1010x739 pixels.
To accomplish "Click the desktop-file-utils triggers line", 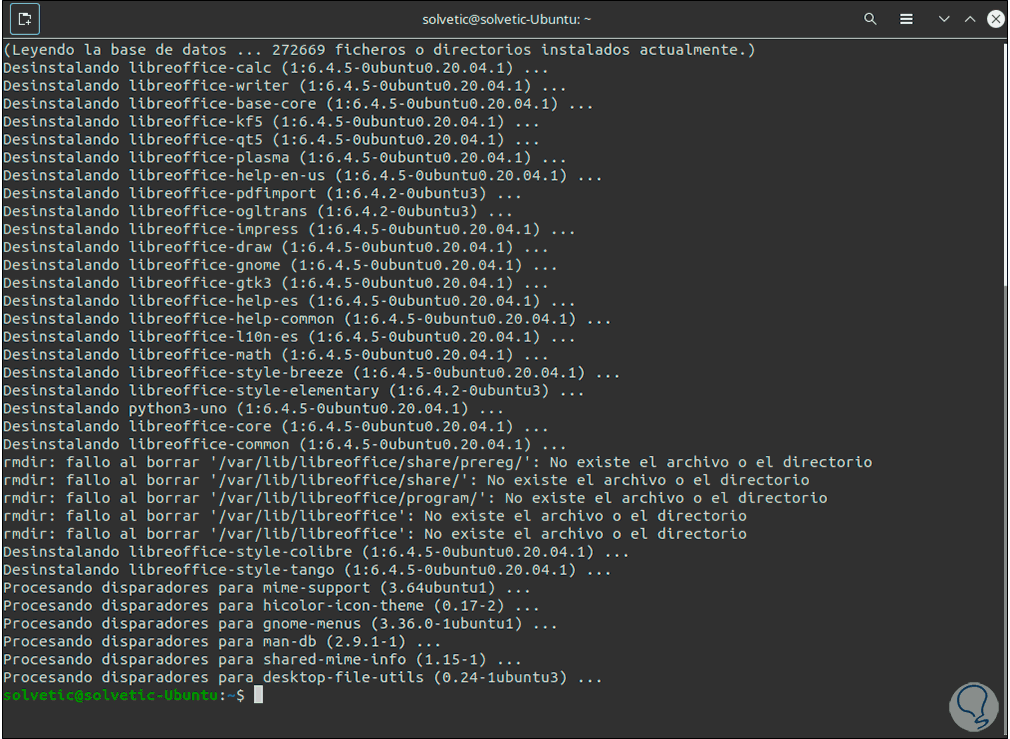I will (x=302, y=678).
